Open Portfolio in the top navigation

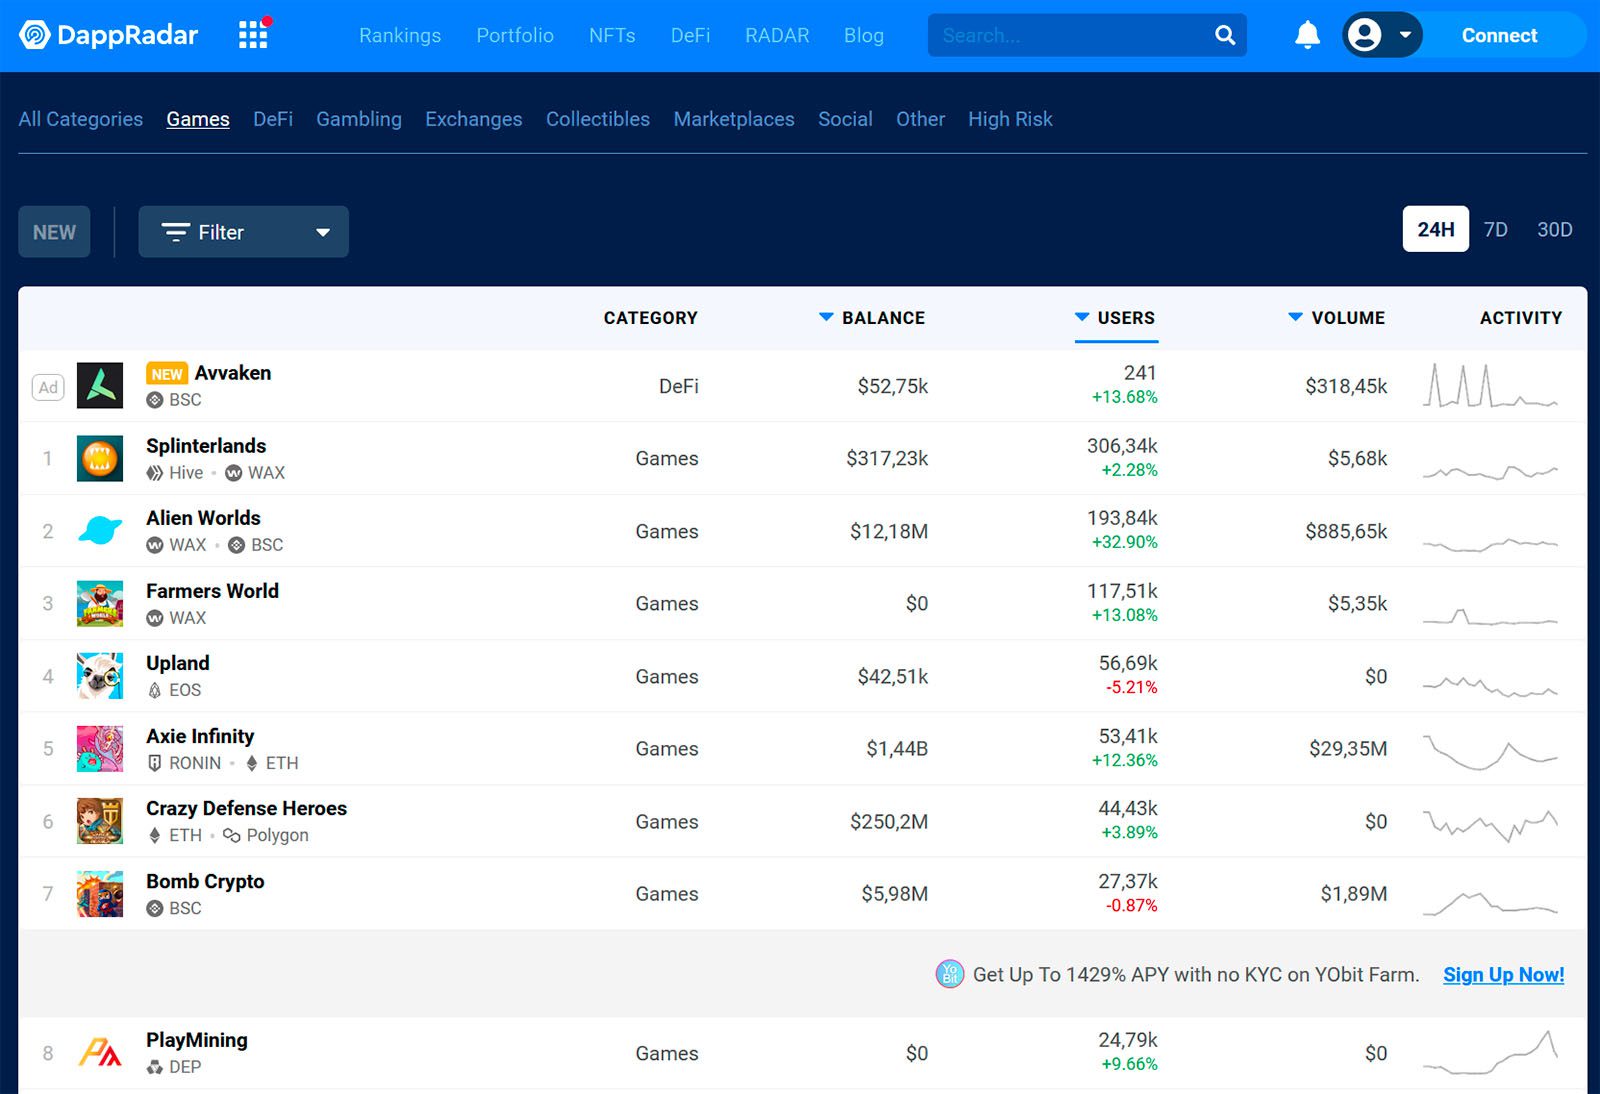[515, 35]
